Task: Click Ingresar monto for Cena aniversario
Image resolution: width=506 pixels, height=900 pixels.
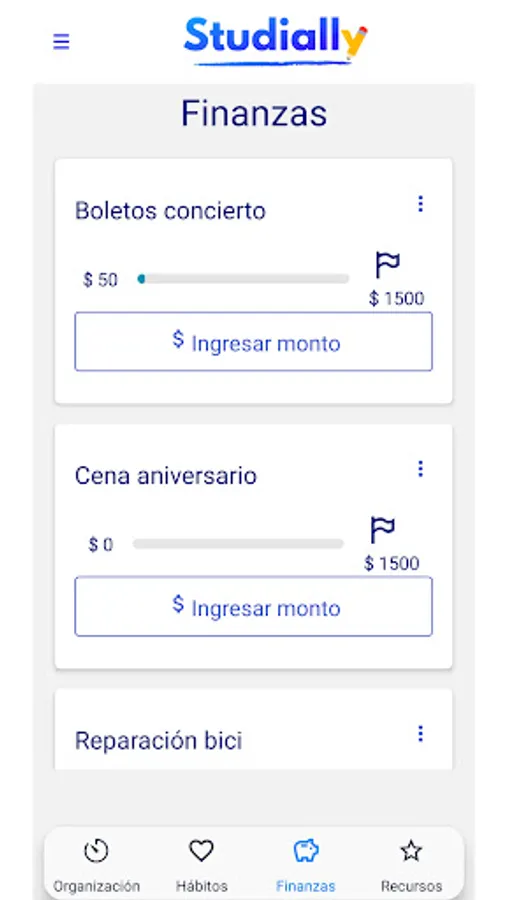Action: click(254, 607)
